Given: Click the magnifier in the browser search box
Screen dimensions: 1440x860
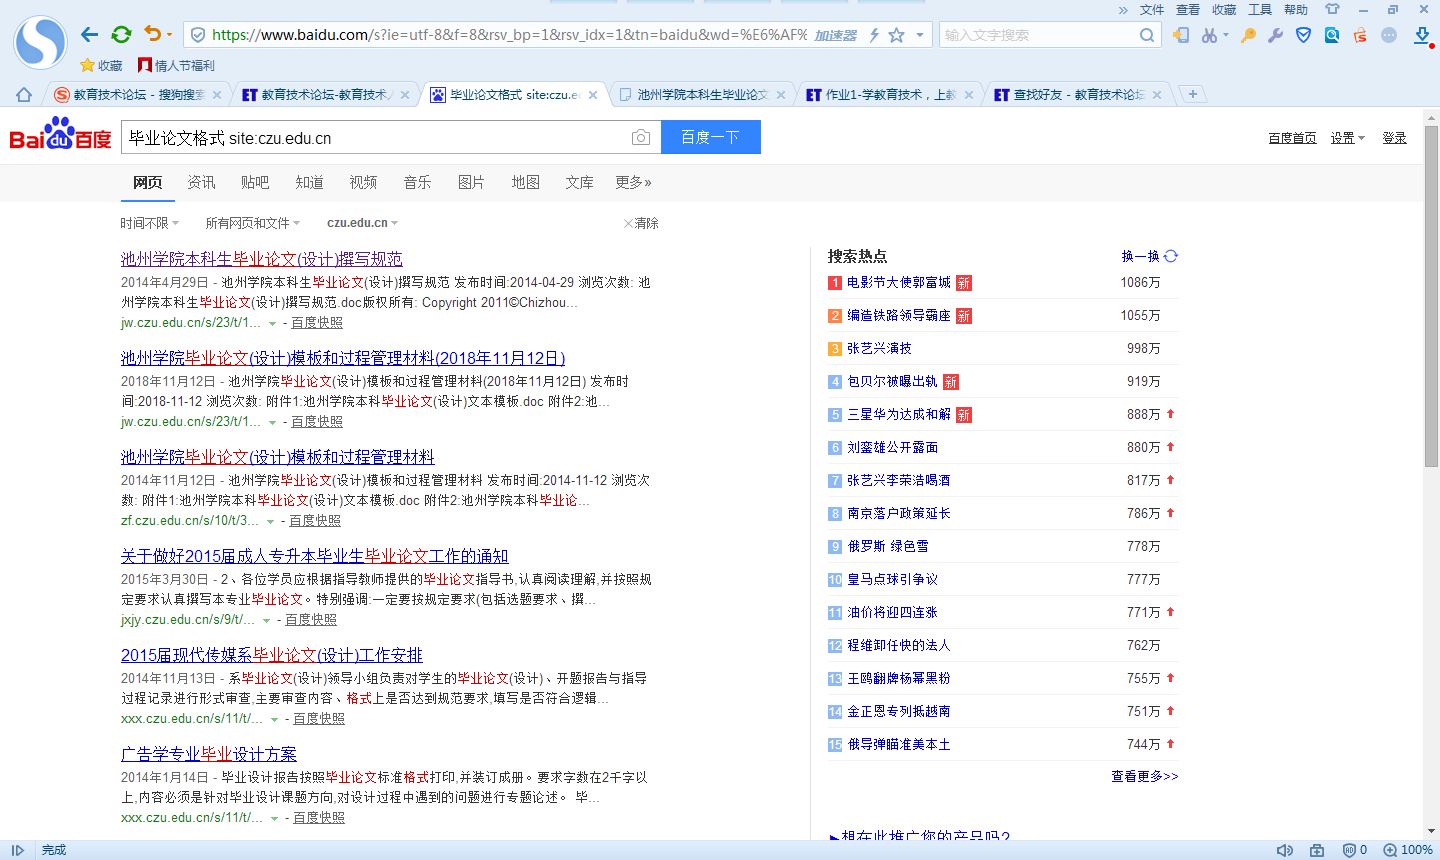Looking at the screenshot, I should tap(1147, 35).
